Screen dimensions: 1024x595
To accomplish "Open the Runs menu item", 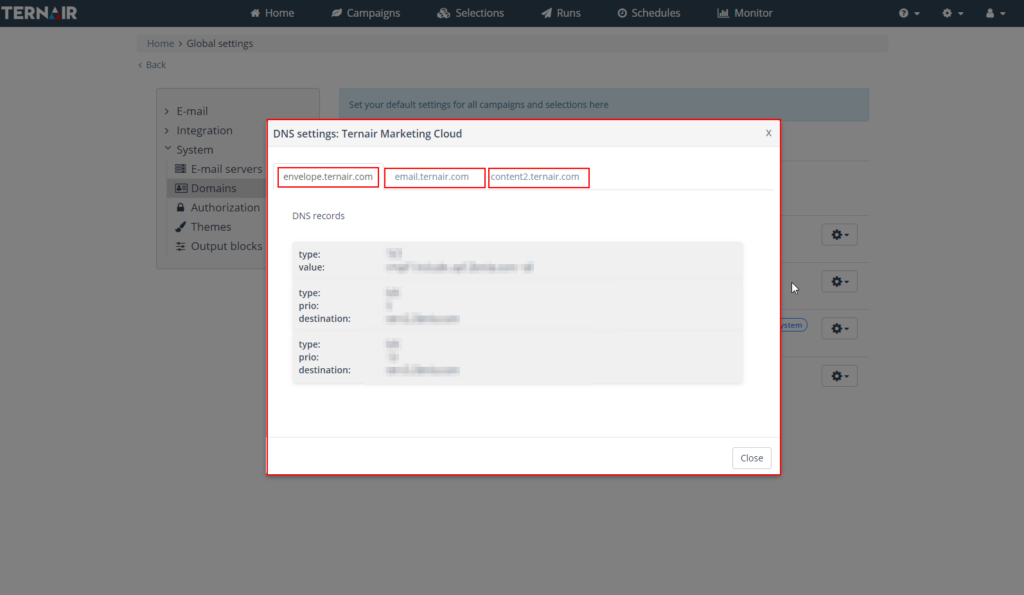I will [x=561, y=13].
